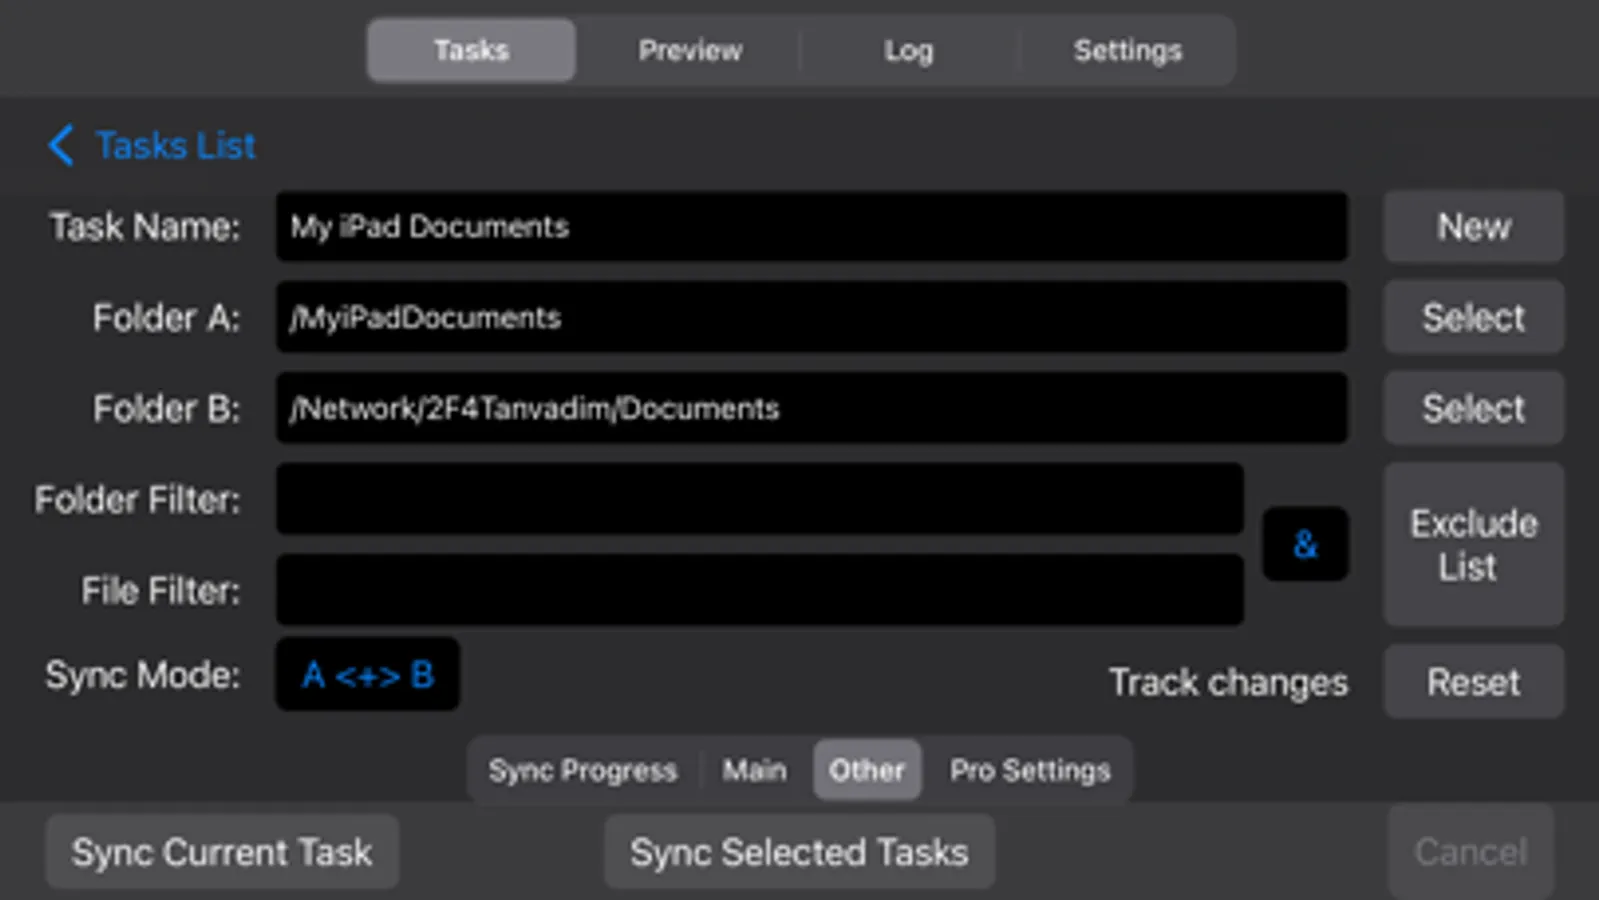Show the Sync Progress section
The height and width of the screenshot is (900, 1599).
point(582,770)
